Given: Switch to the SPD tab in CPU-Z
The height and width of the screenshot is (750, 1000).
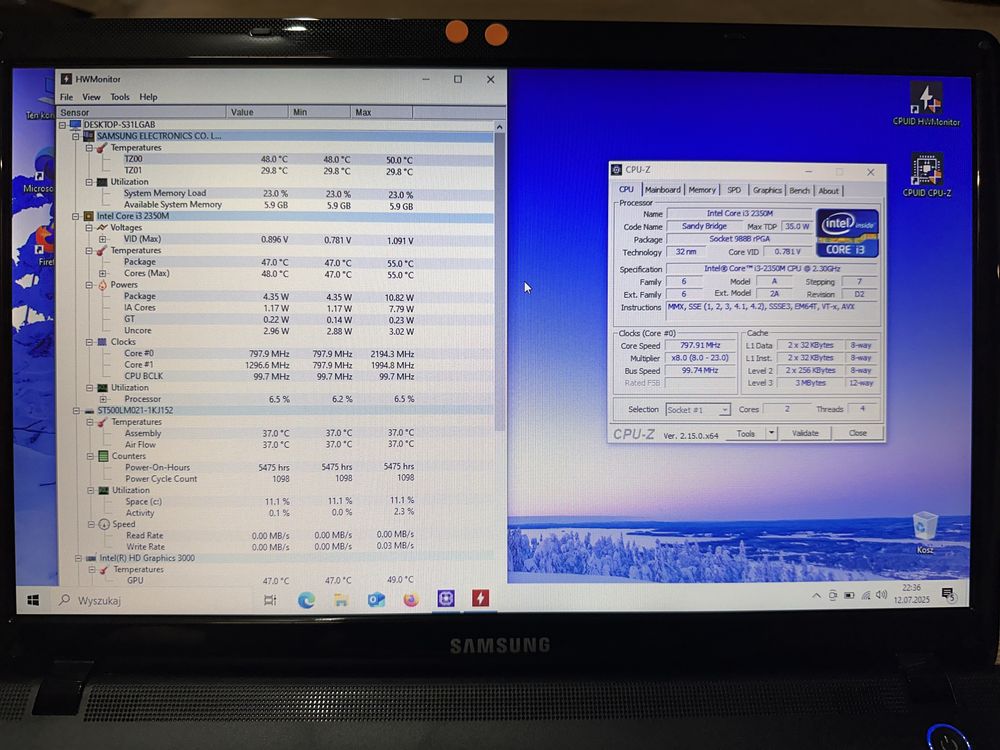Looking at the screenshot, I should [x=734, y=190].
